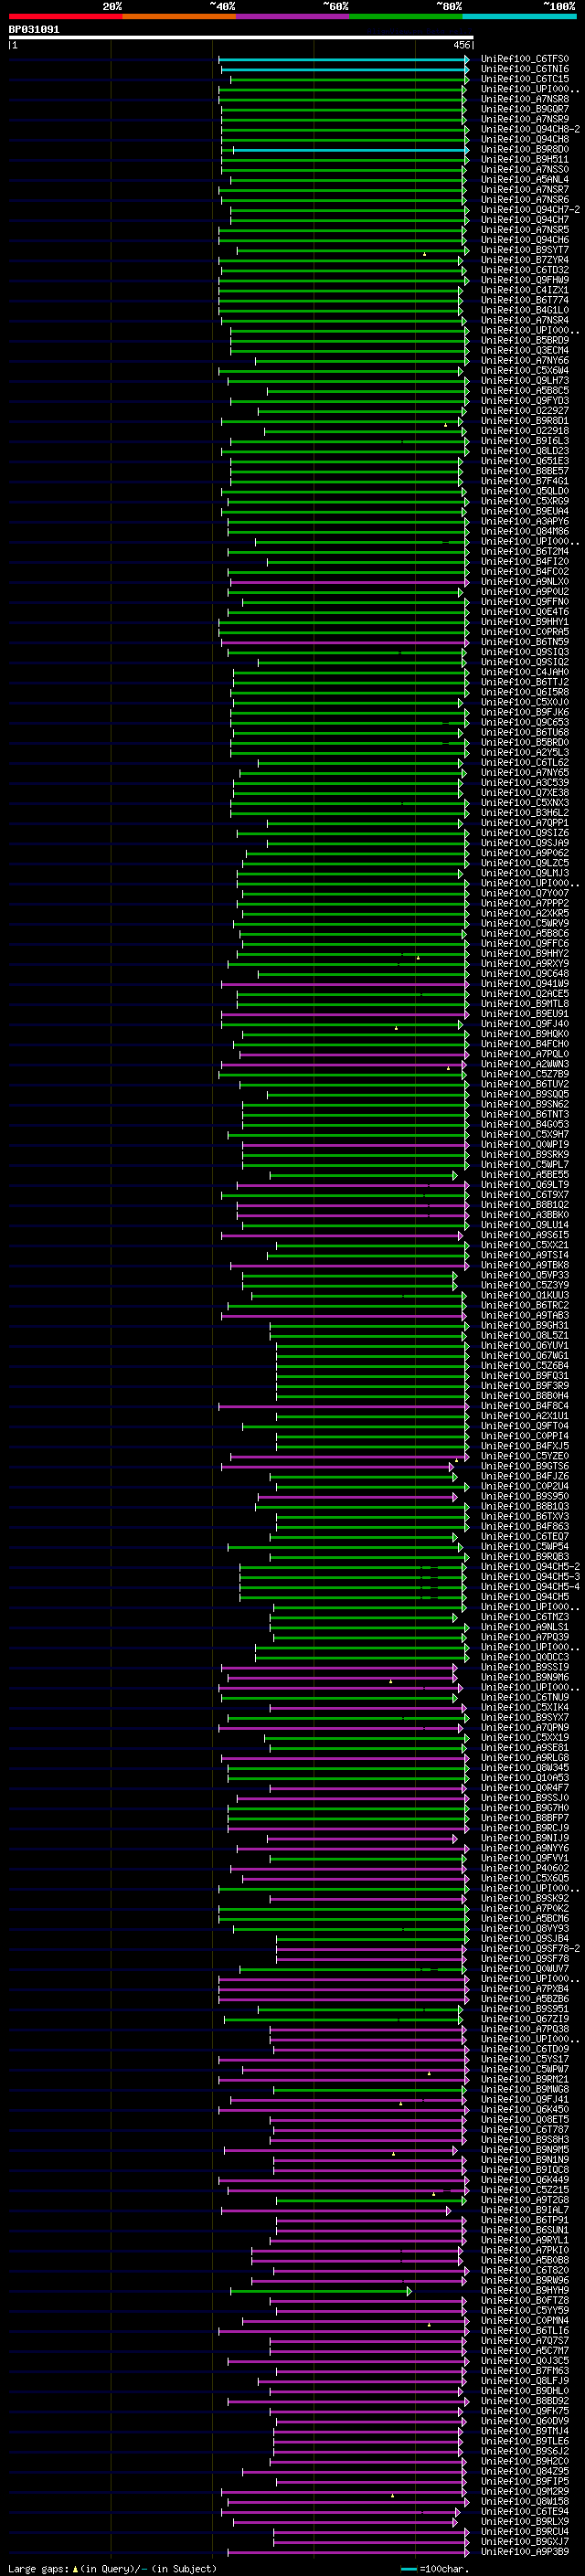Click hit label UniRef100_A5BE55
The height and width of the screenshot is (2576, 585).
pyautogui.click(x=525, y=1175)
